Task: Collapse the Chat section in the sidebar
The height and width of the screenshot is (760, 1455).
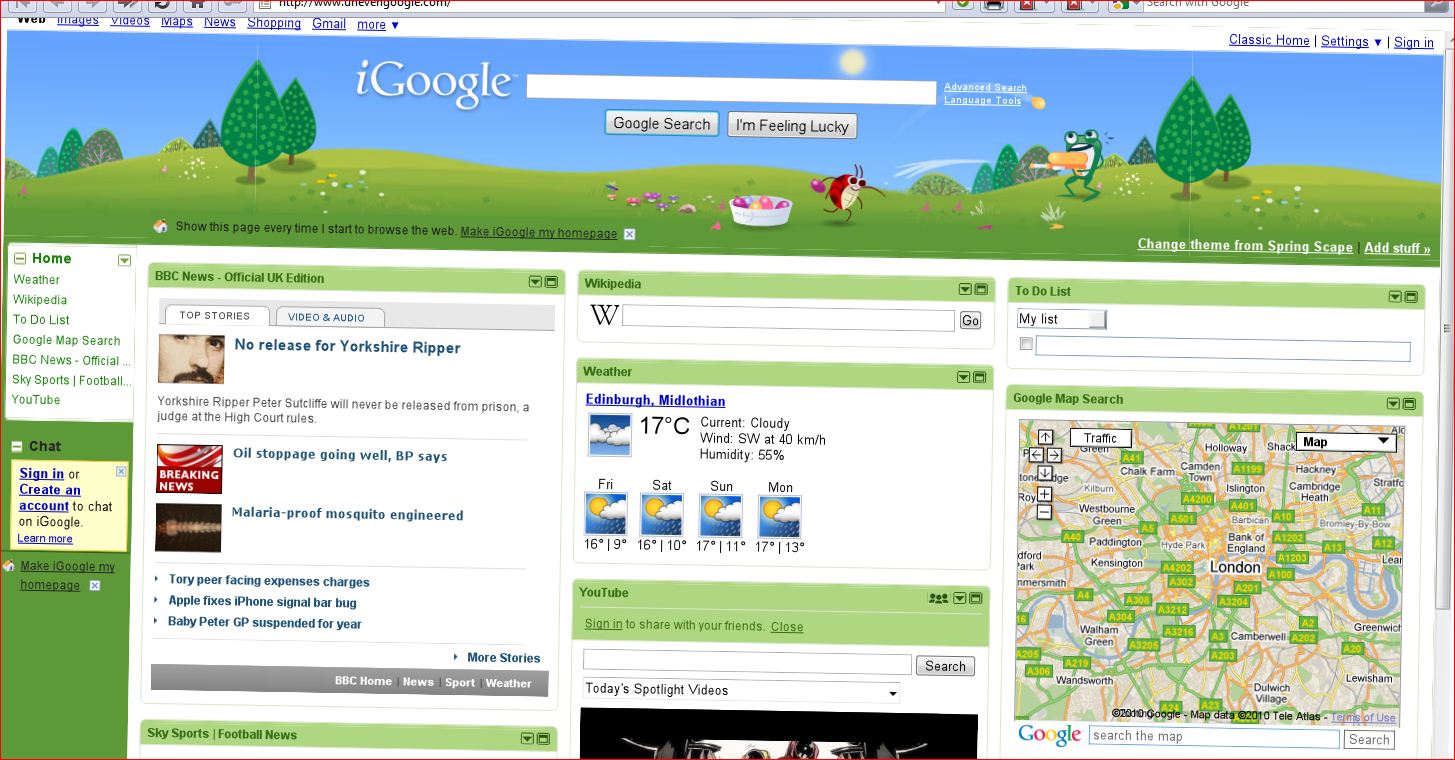Action: [x=17, y=446]
